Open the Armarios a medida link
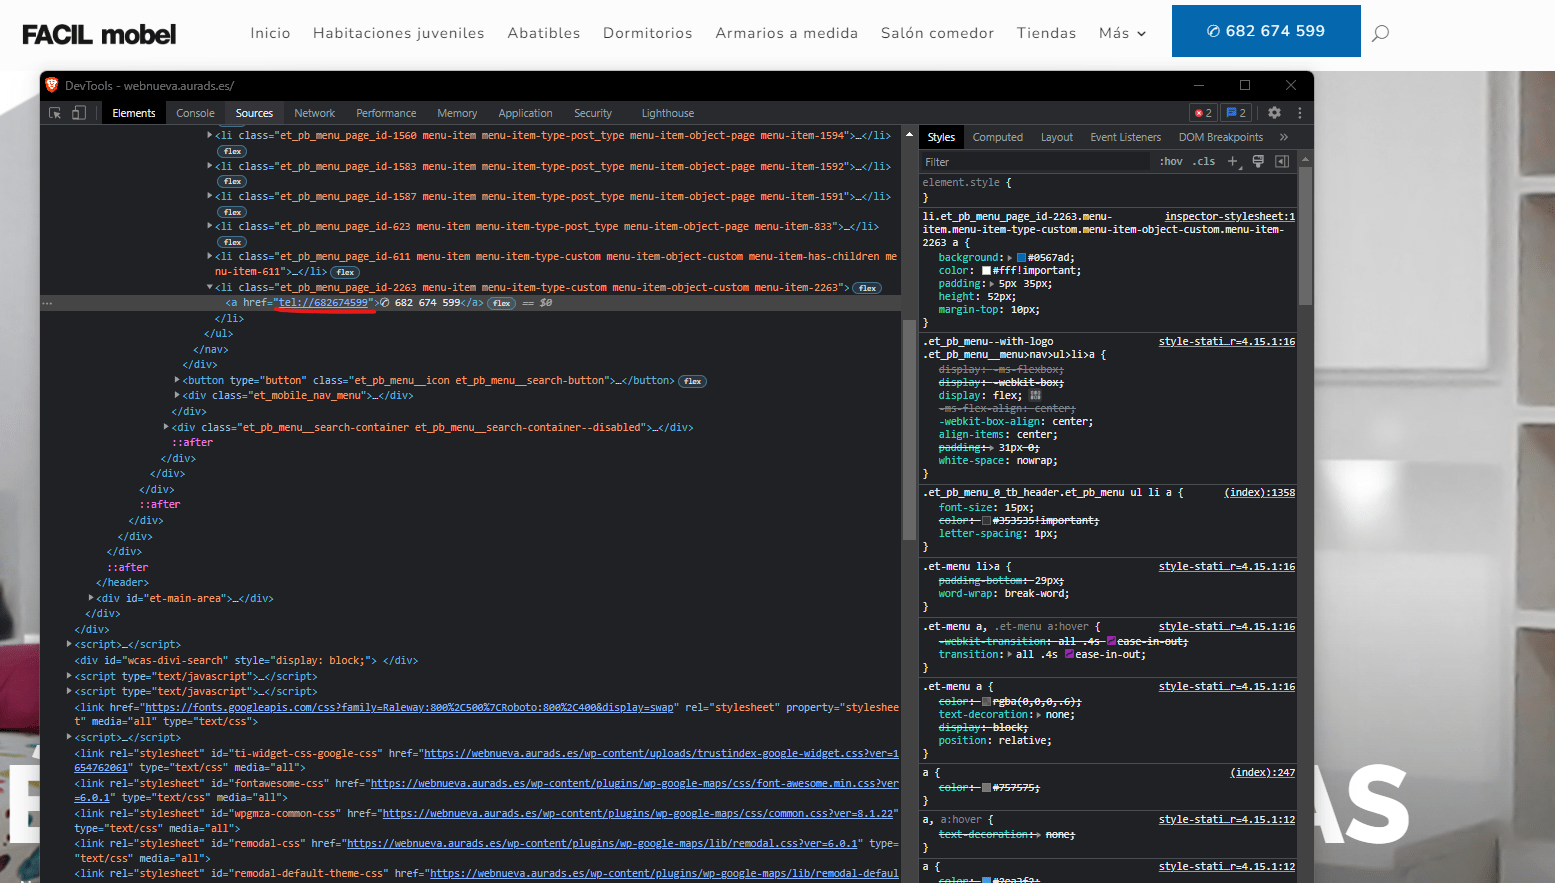Viewport: 1555px width, 883px height. [x=787, y=33]
